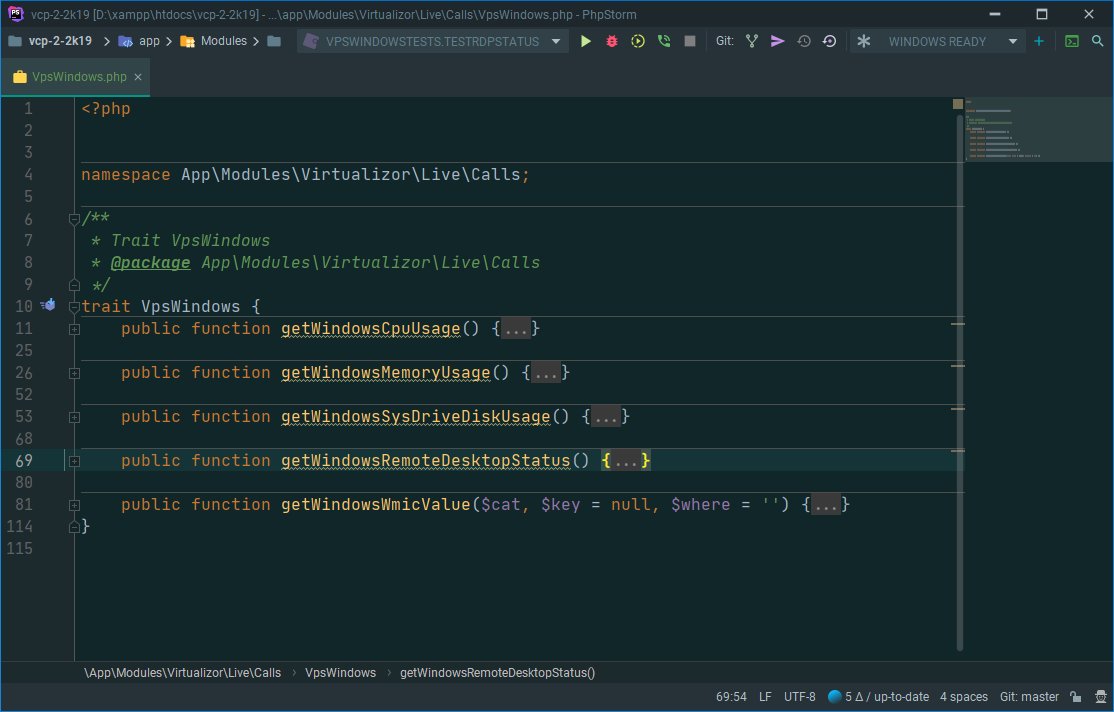
Task: Stop the running process with the square icon
Action: (689, 41)
